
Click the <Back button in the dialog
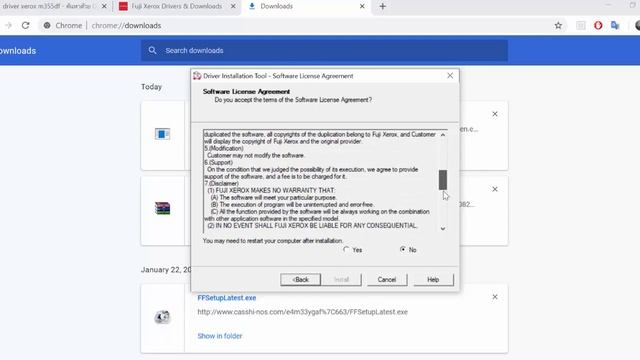click(300, 280)
